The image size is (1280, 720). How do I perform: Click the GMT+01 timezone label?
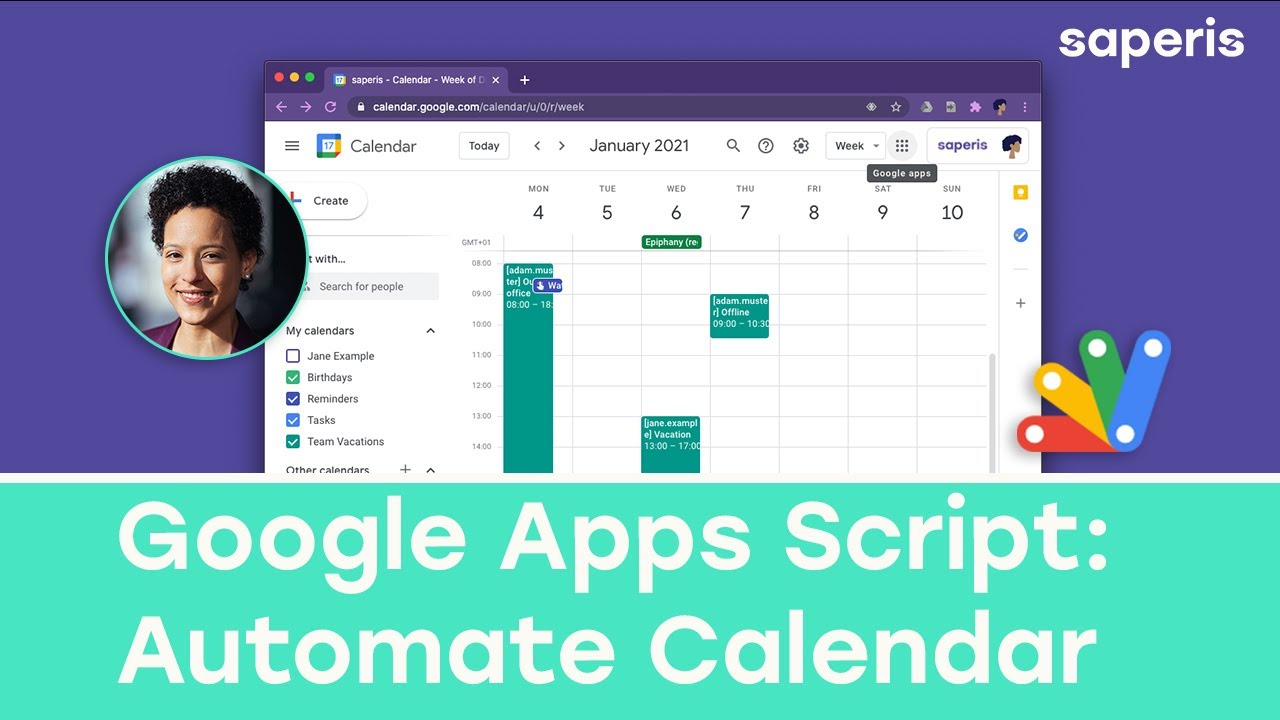[x=476, y=242]
